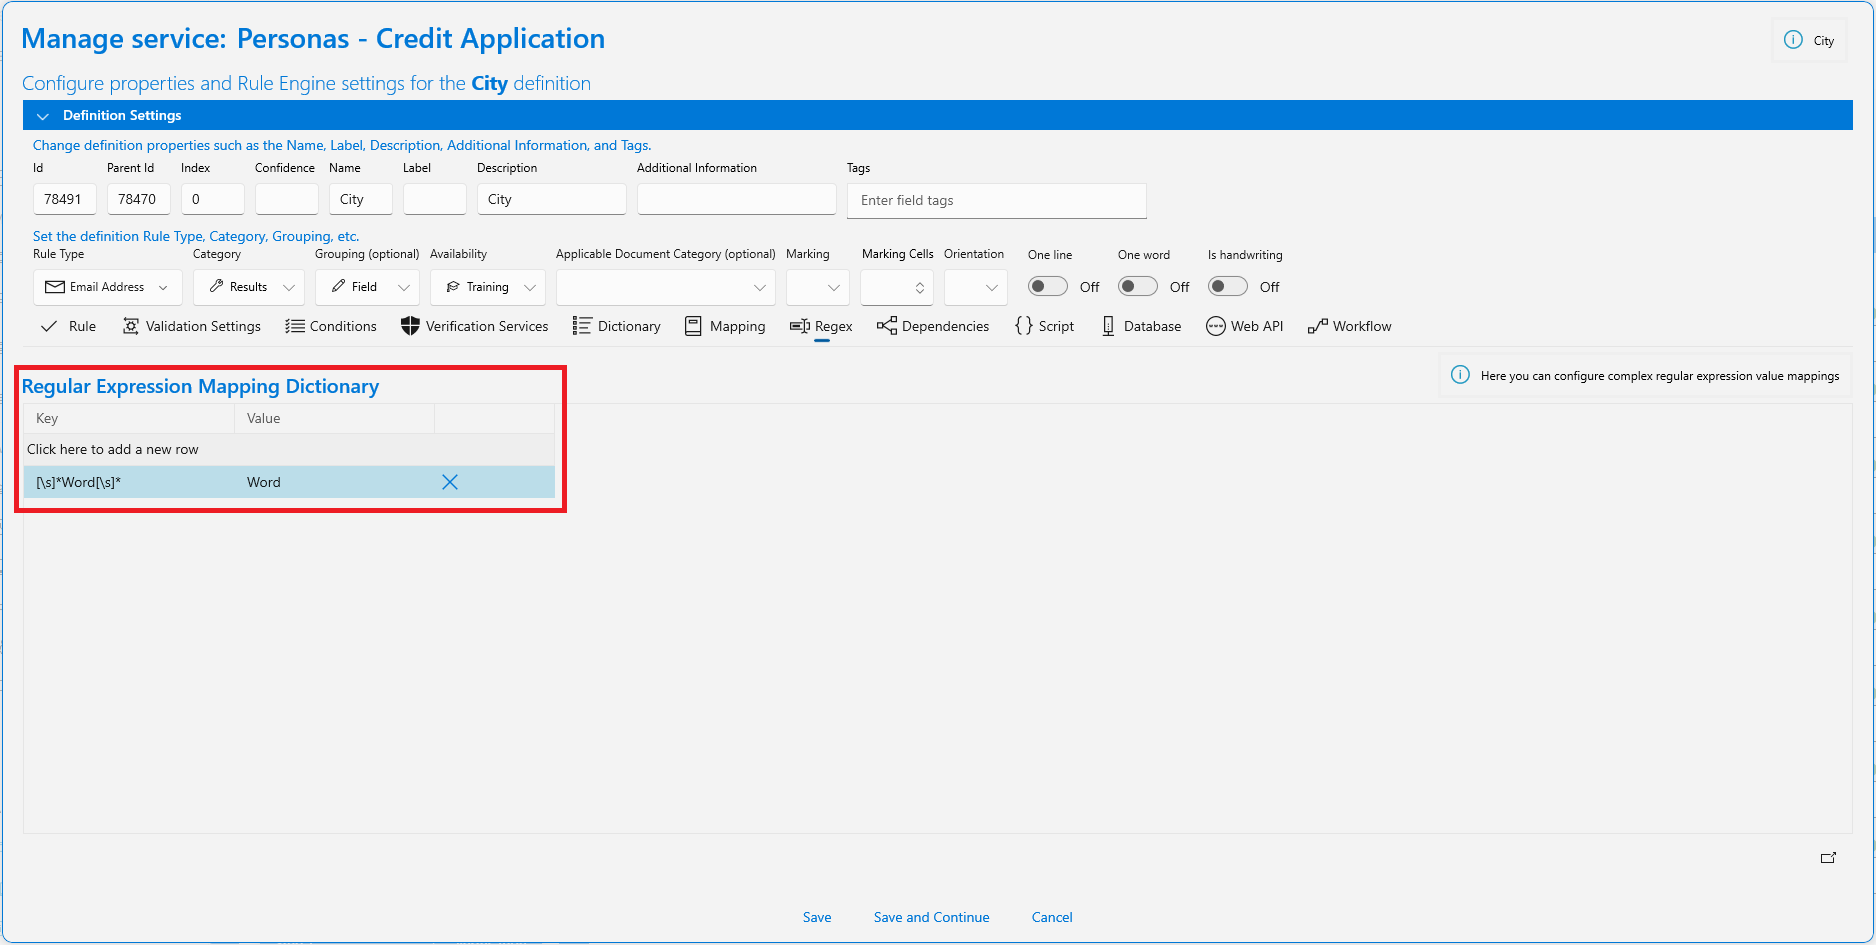Open the Applicable Document Category dropdown
The image size is (1876, 945).
coord(665,288)
